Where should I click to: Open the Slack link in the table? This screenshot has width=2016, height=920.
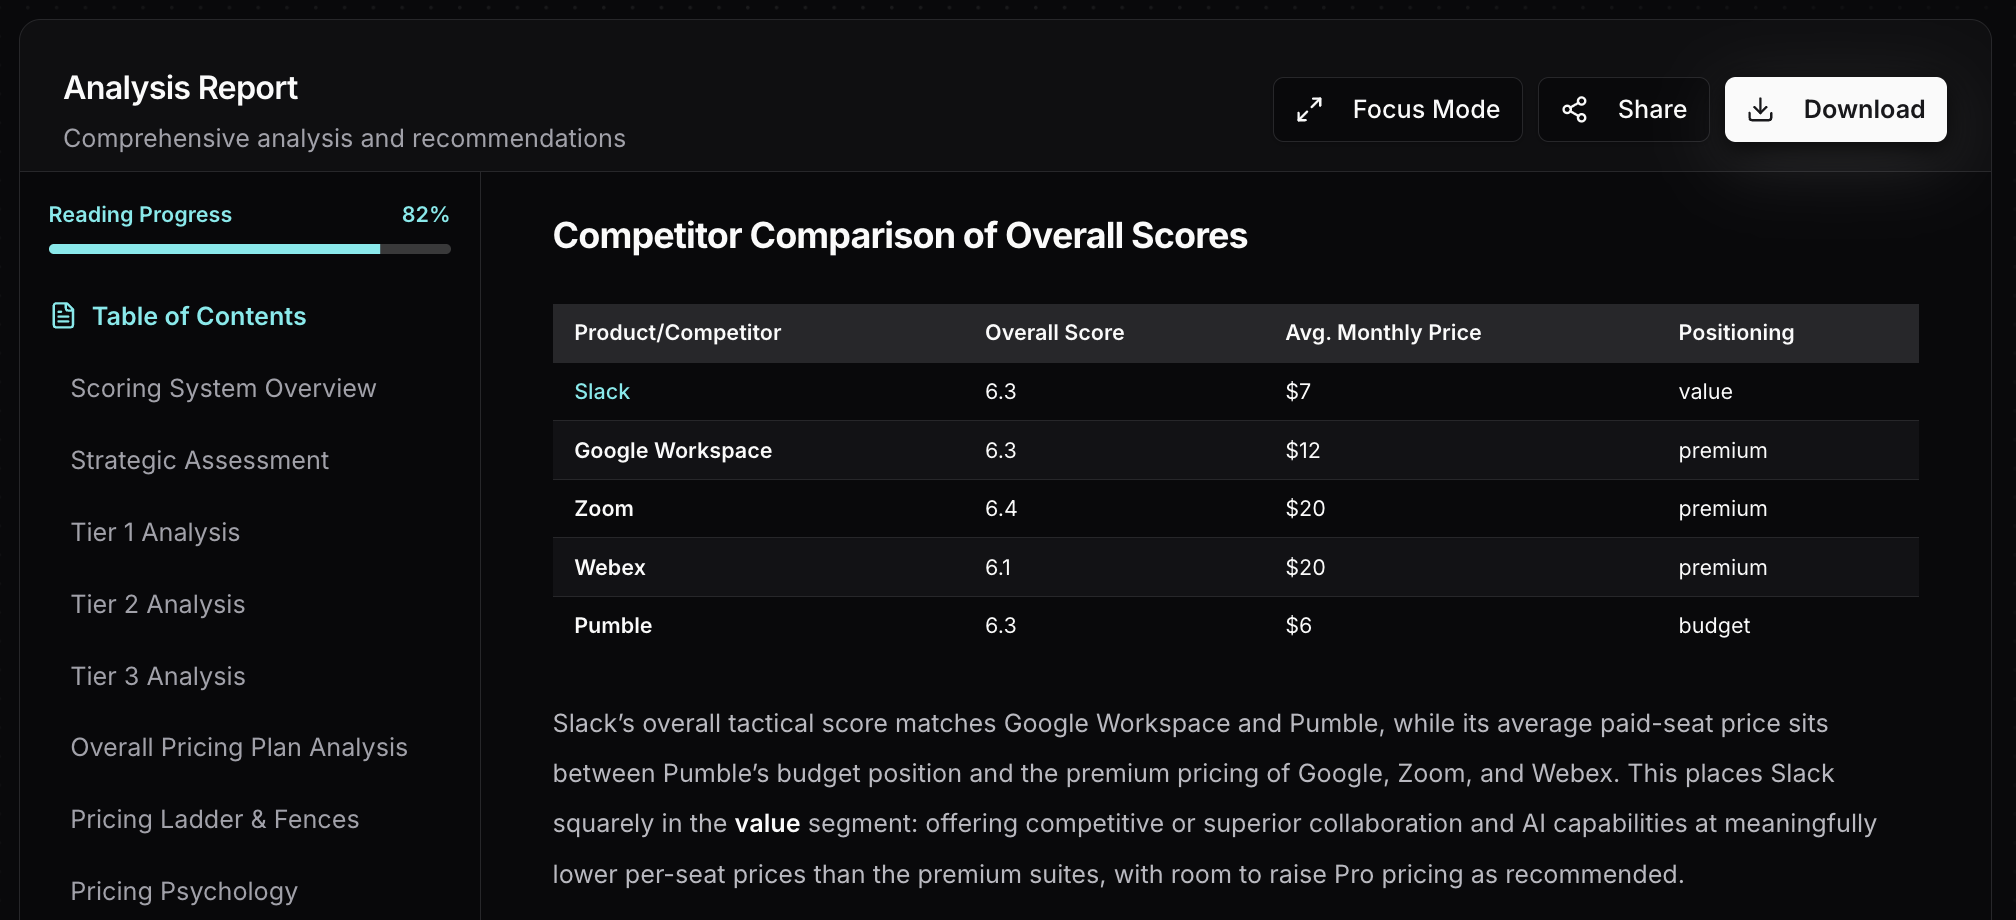click(601, 391)
